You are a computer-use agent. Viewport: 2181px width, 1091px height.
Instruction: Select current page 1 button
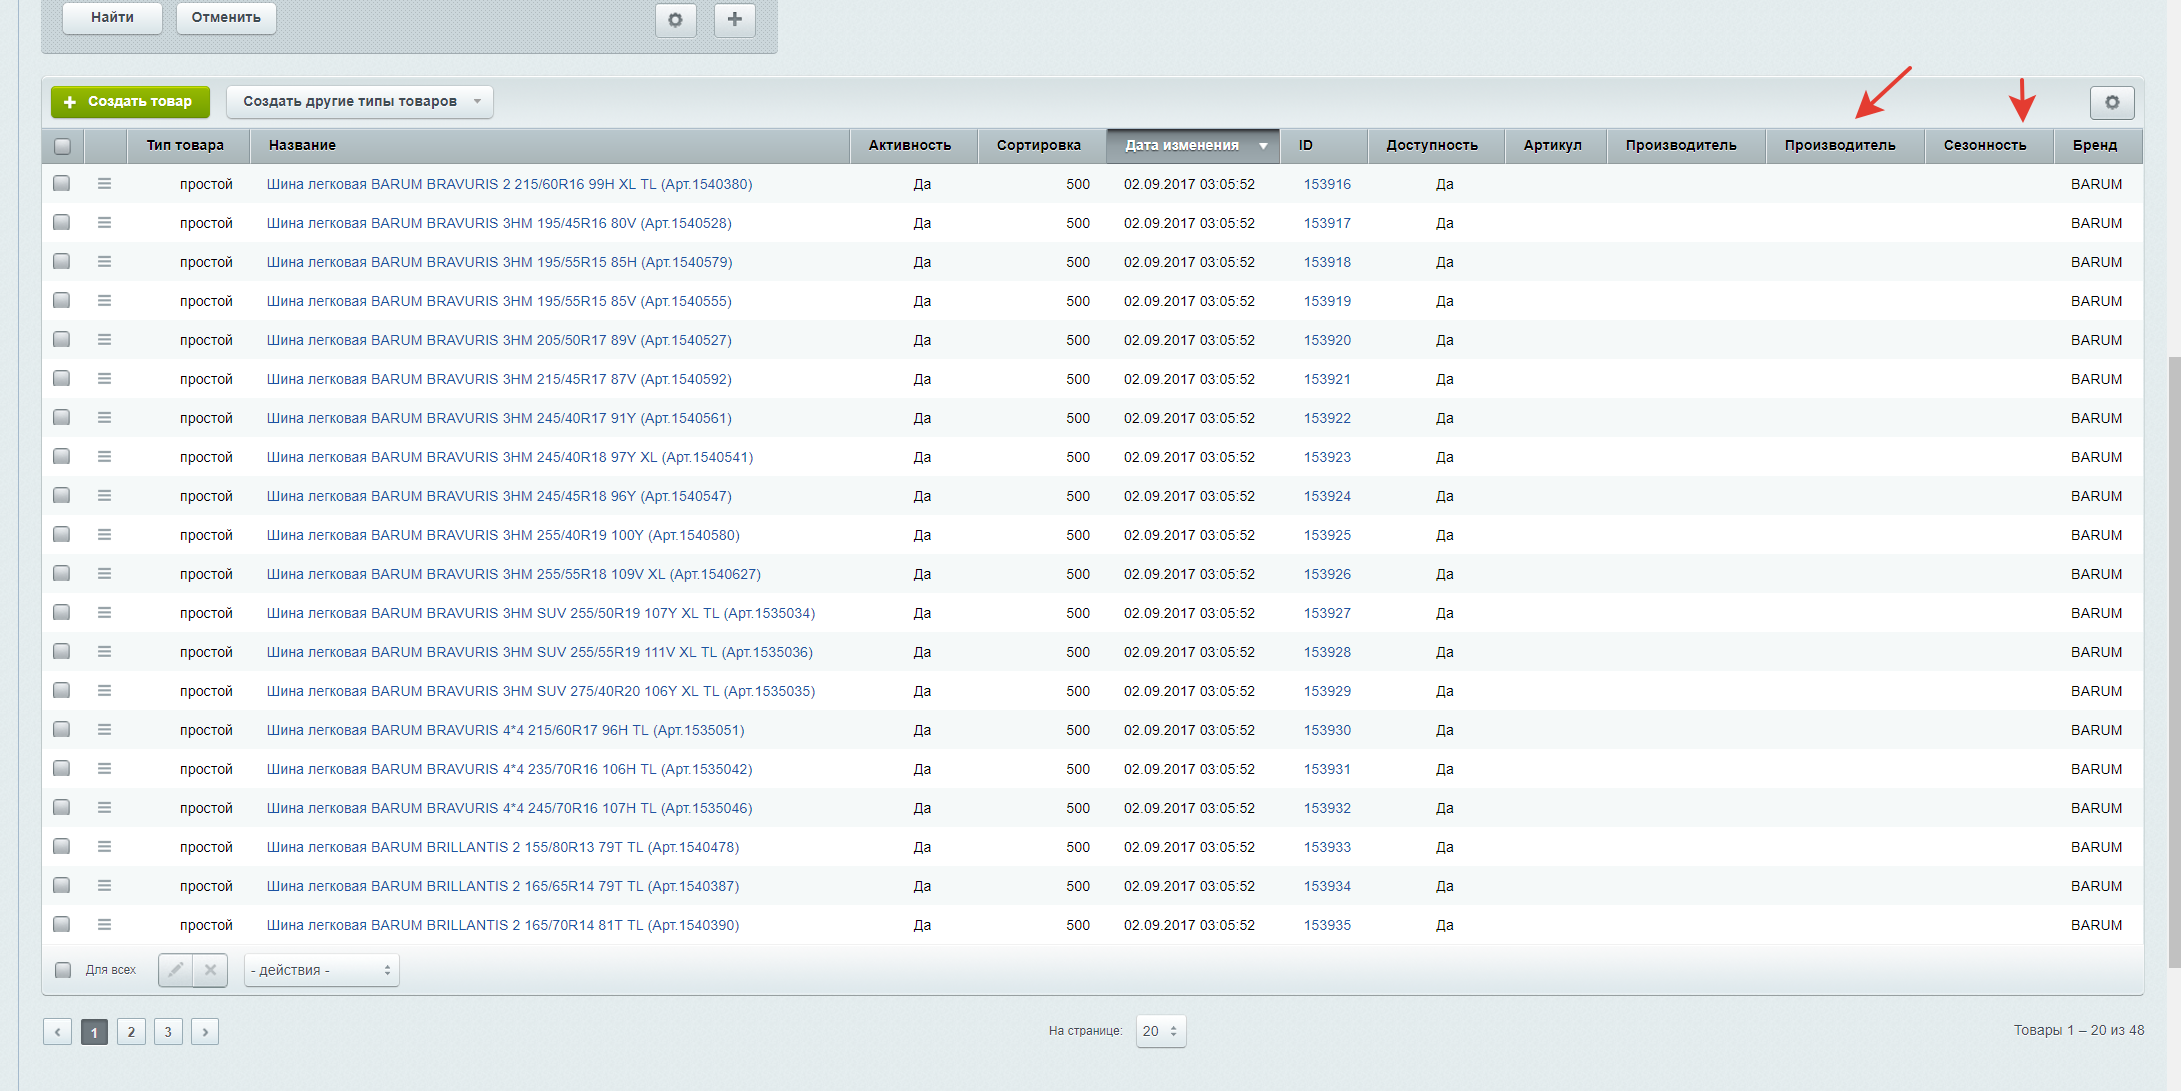point(94,1032)
